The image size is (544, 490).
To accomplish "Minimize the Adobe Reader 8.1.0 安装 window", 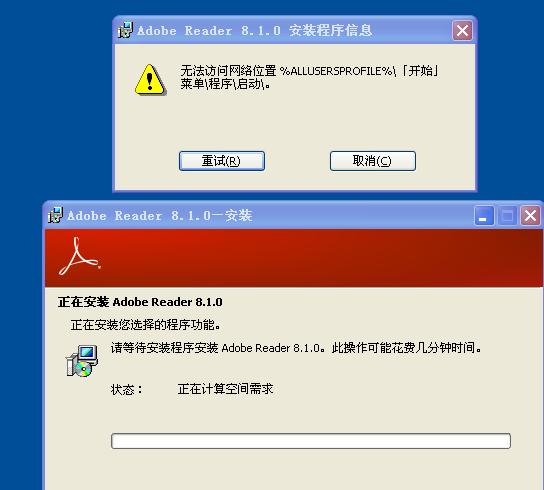I will (x=484, y=216).
